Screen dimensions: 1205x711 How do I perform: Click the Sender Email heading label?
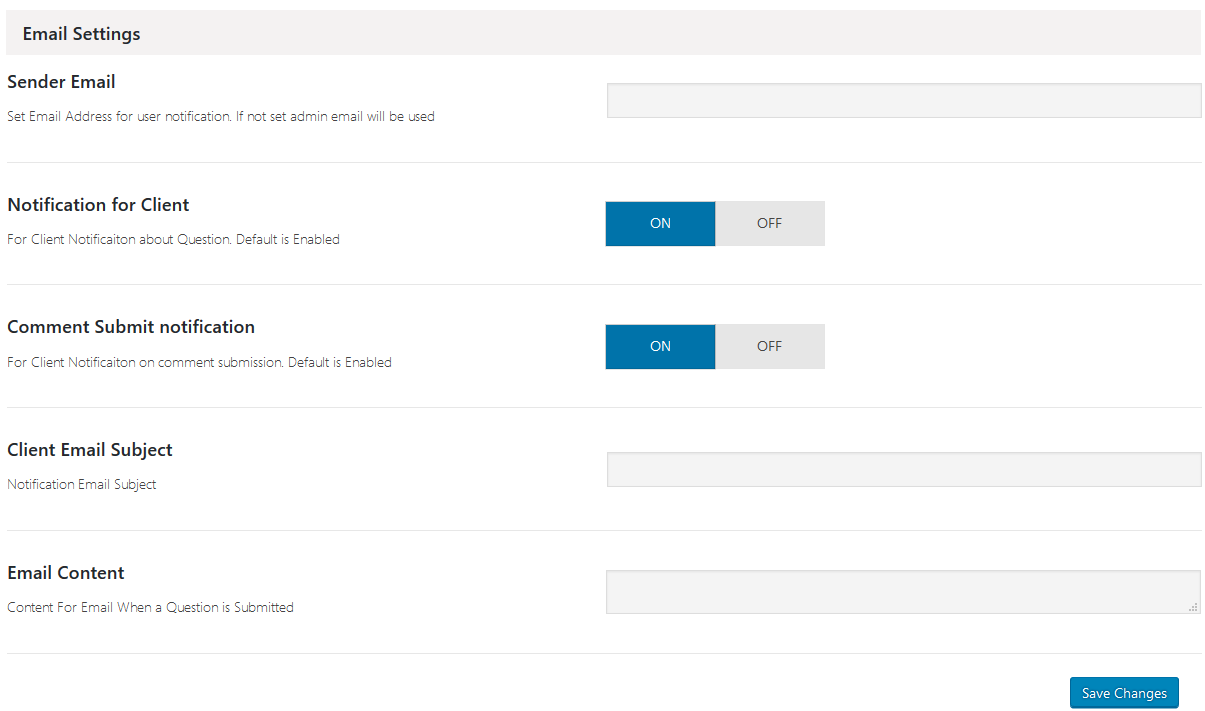[x=61, y=82]
